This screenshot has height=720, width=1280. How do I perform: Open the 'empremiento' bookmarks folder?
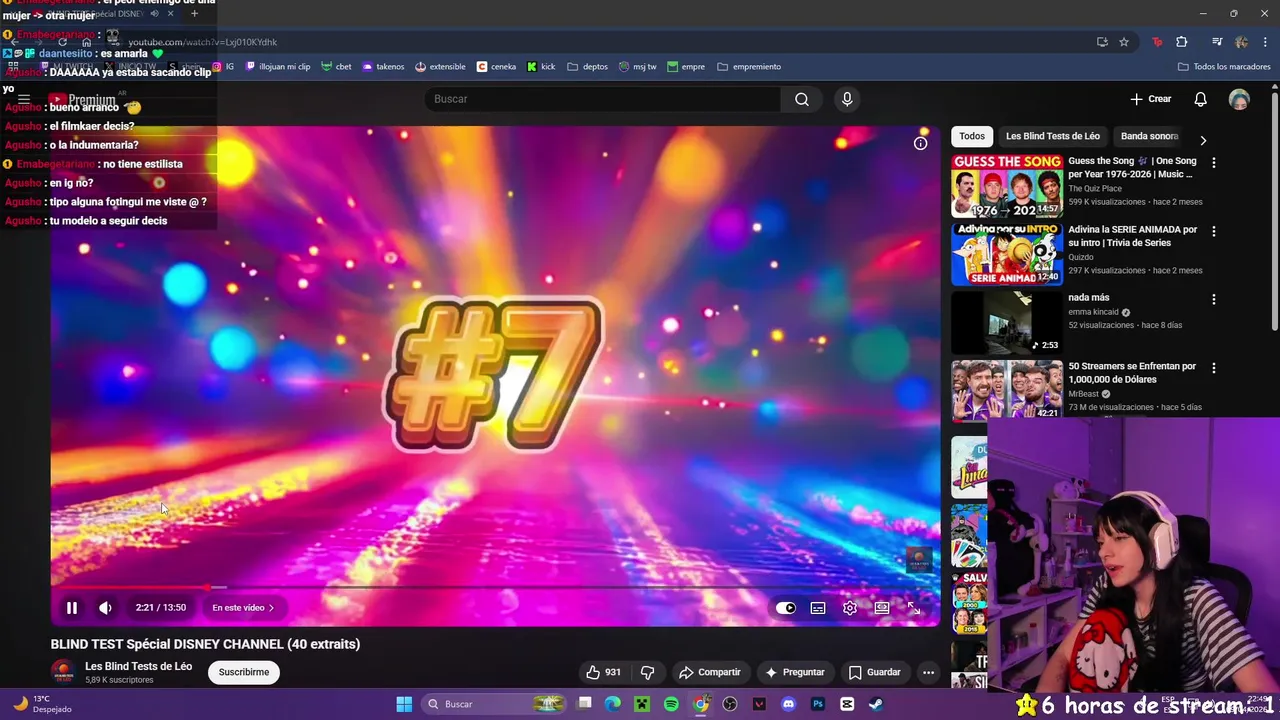[x=749, y=67]
